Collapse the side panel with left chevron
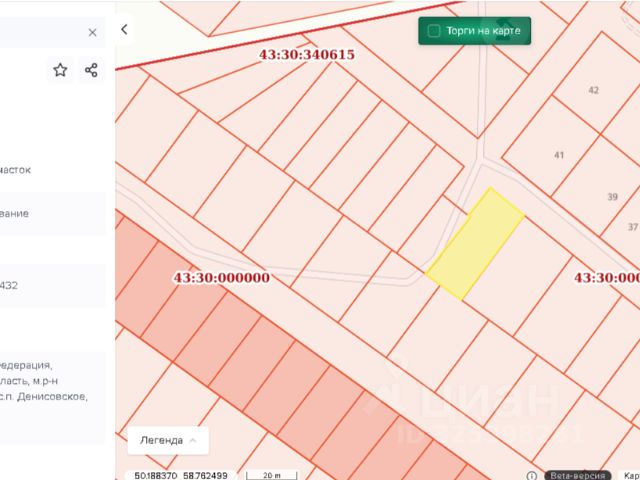This screenshot has height=480, width=640. [124, 29]
